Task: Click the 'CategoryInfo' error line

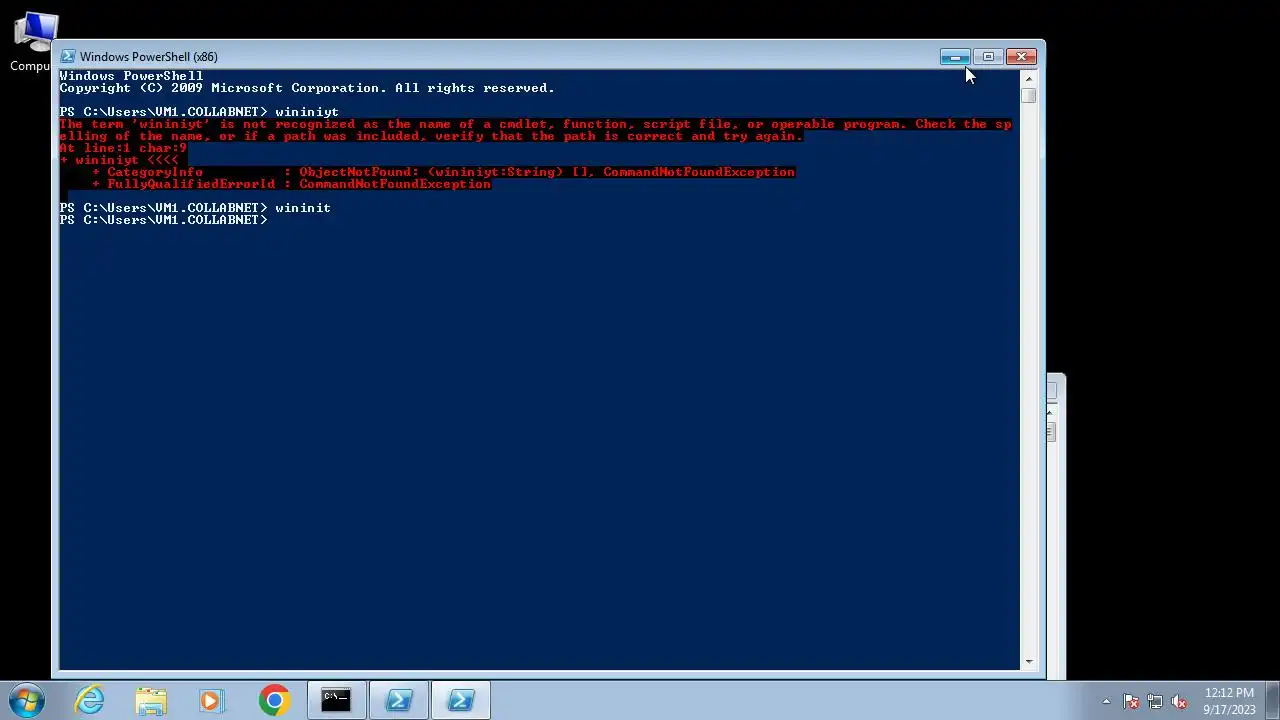Action: [x=443, y=172]
